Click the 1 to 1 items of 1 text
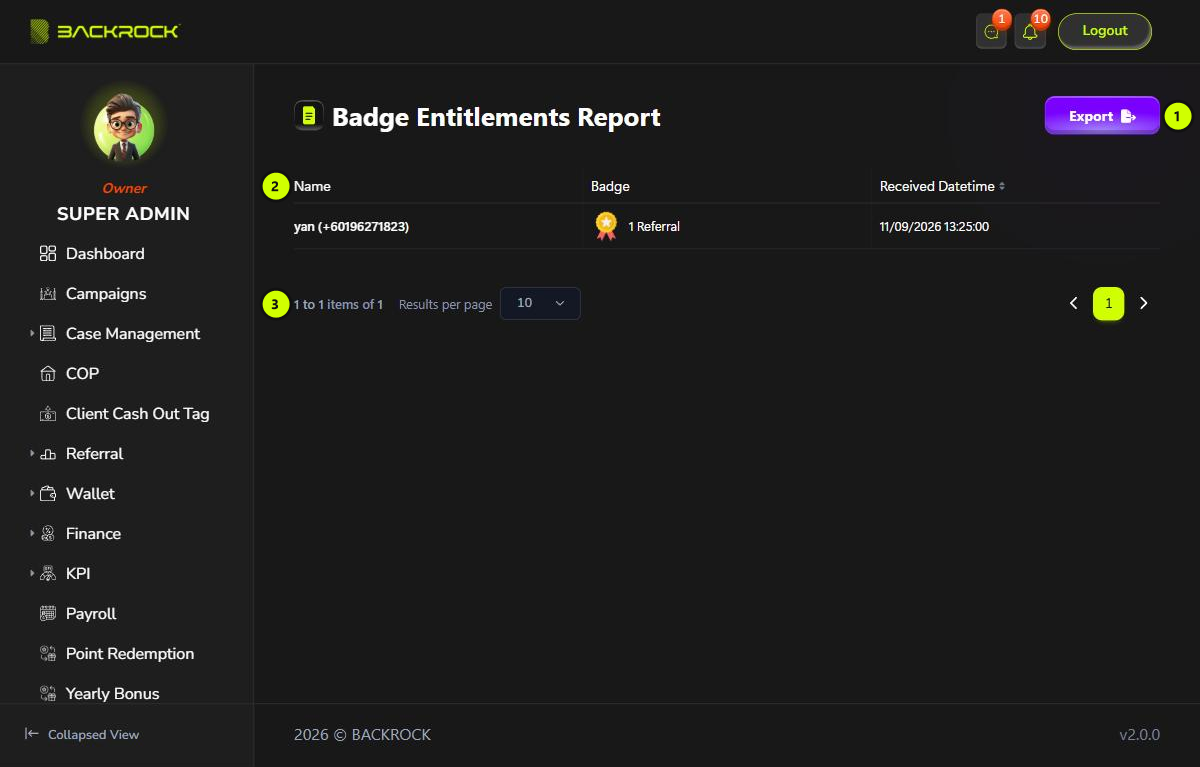1200x767 pixels. [338, 304]
